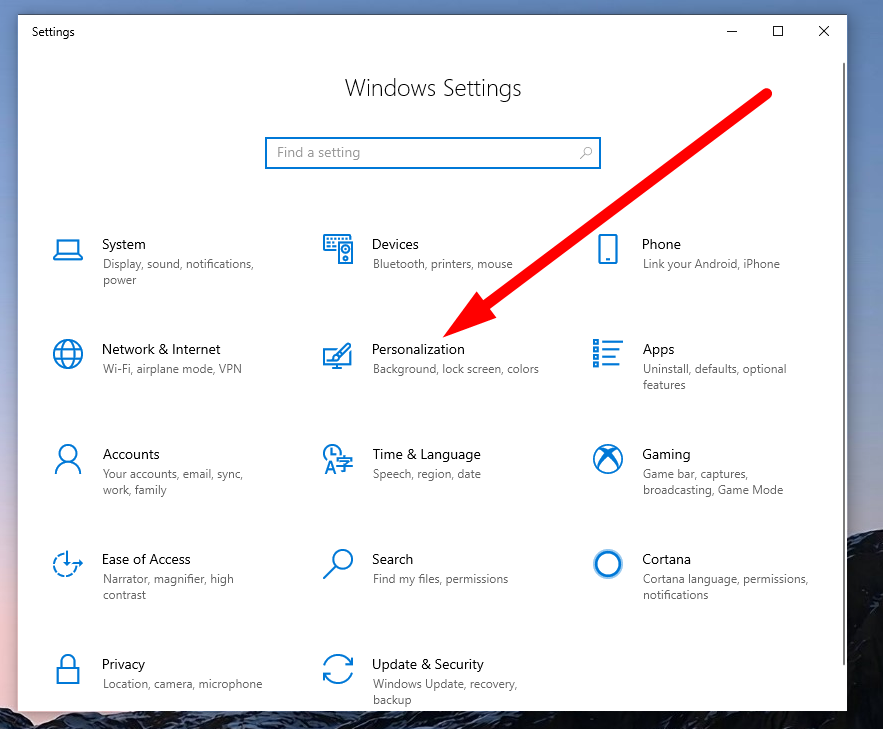Open Devices settings for Bluetooth and printers
Screen dimensions: 883x729
coord(395,244)
